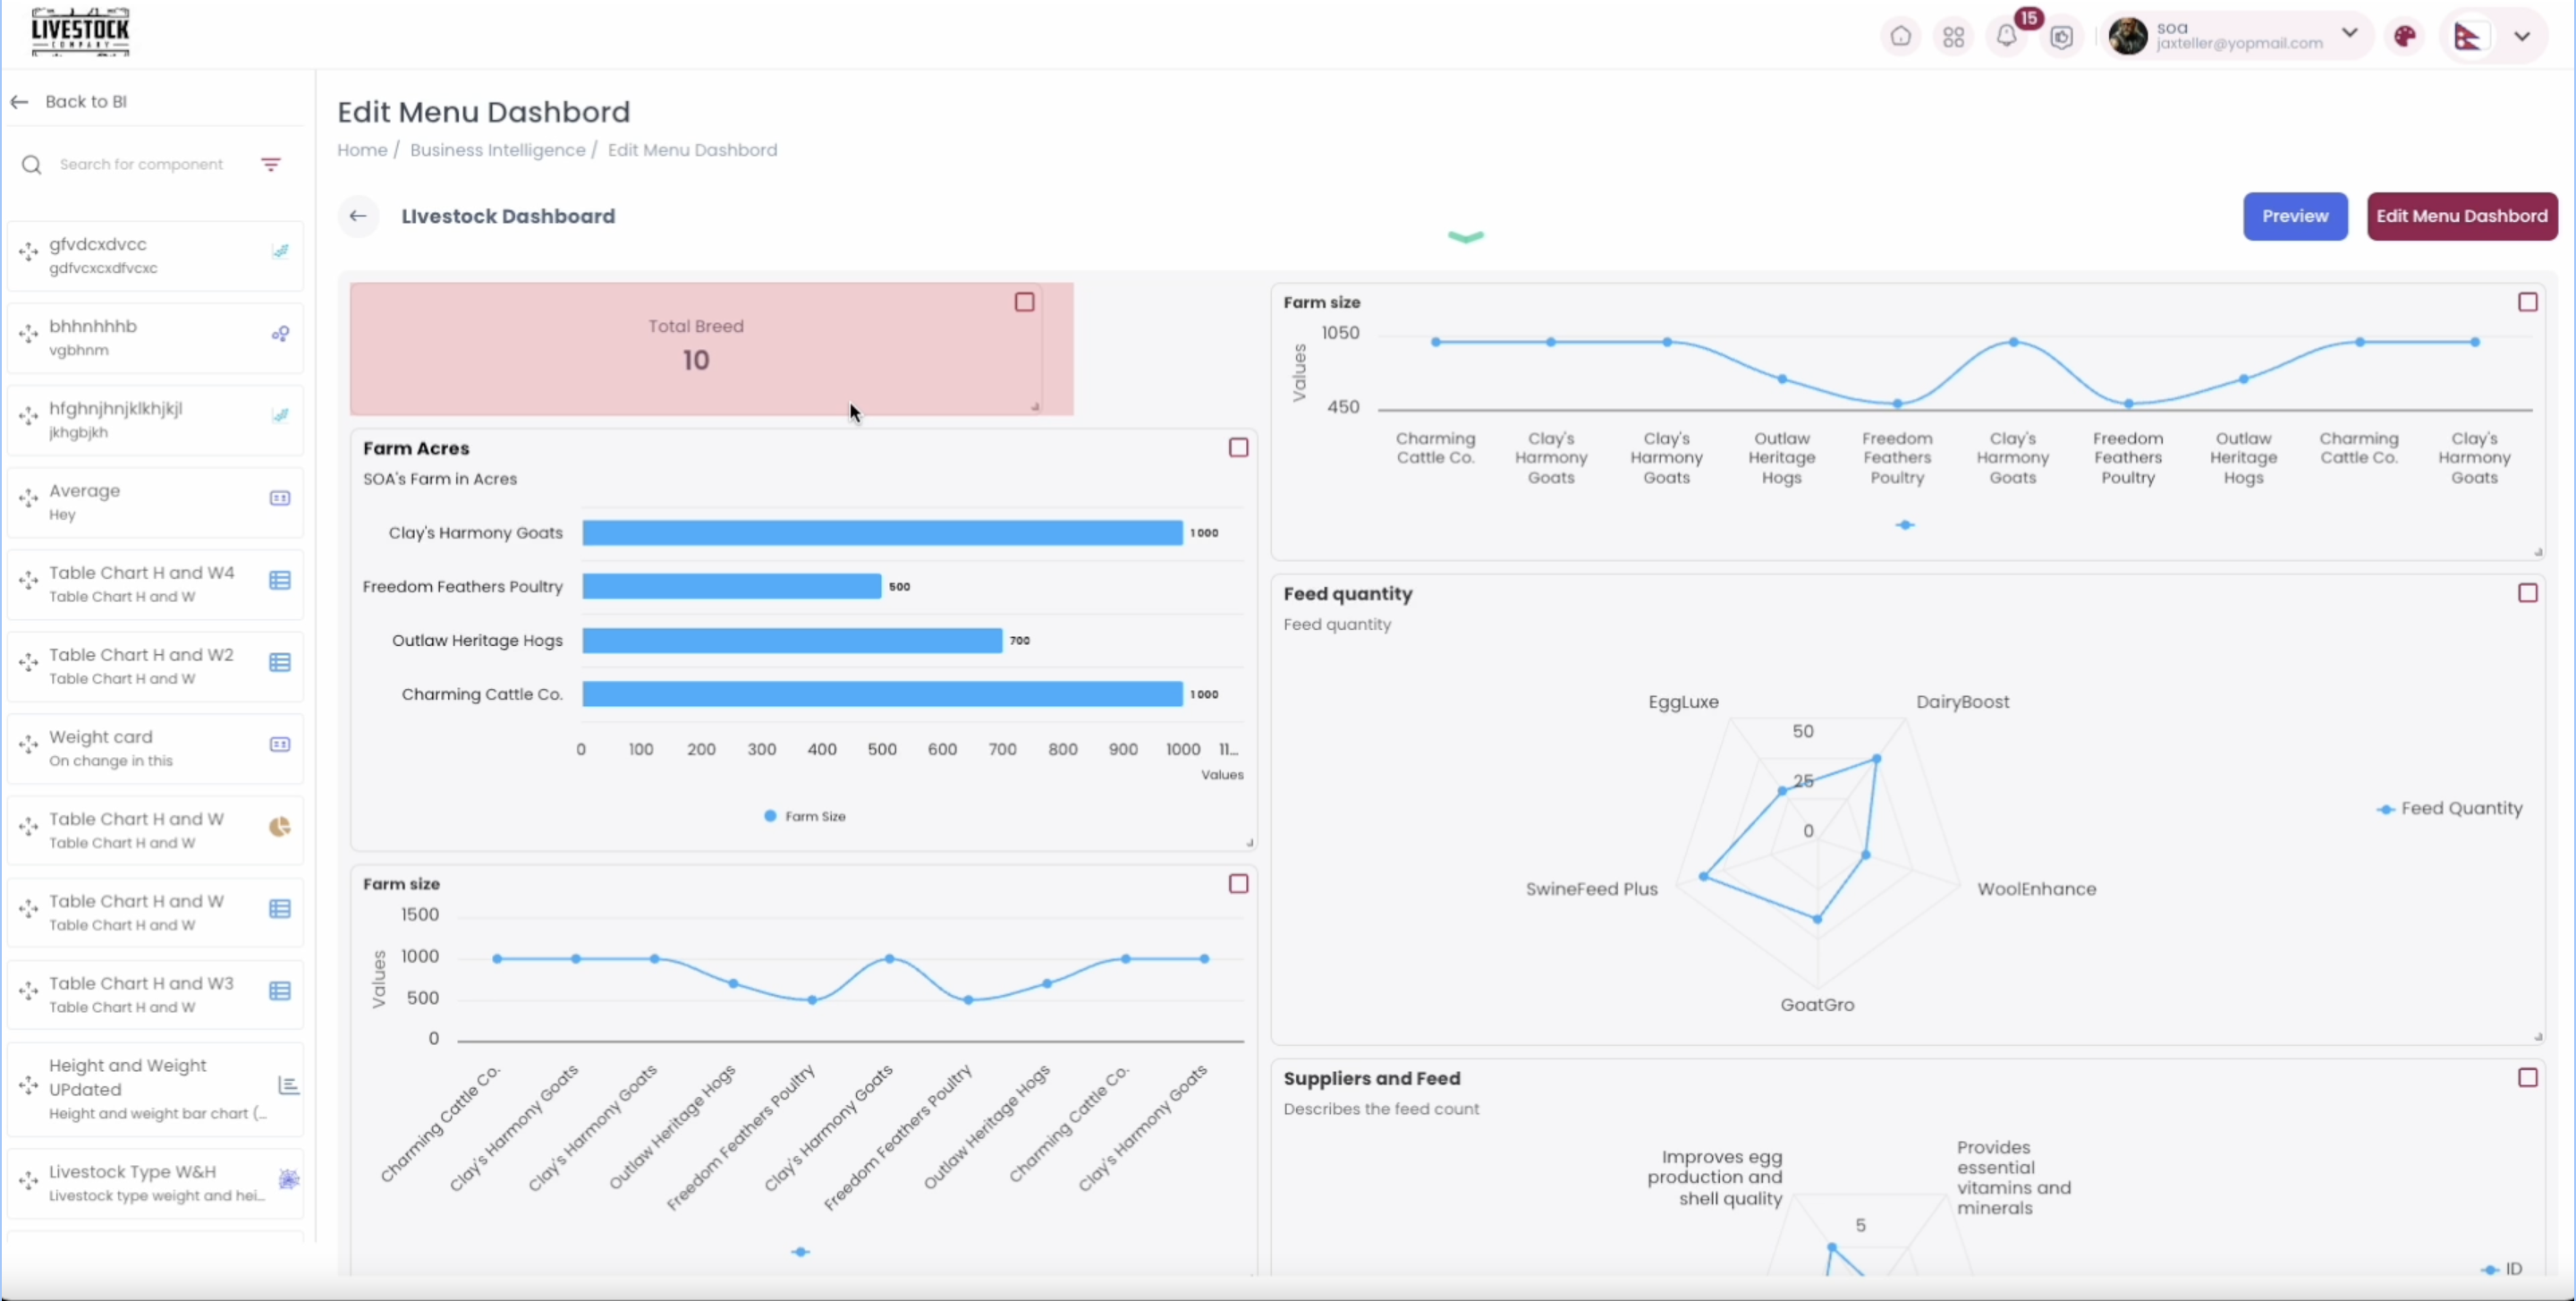Click the back arrow next to Livestock Dashboard
This screenshot has height=1301, width=2576.
tap(358, 216)
